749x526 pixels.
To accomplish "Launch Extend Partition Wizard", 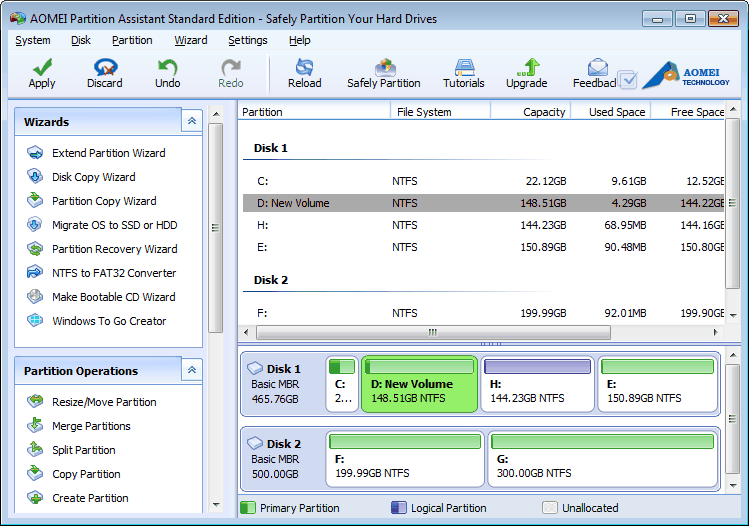I will point(108,153).
